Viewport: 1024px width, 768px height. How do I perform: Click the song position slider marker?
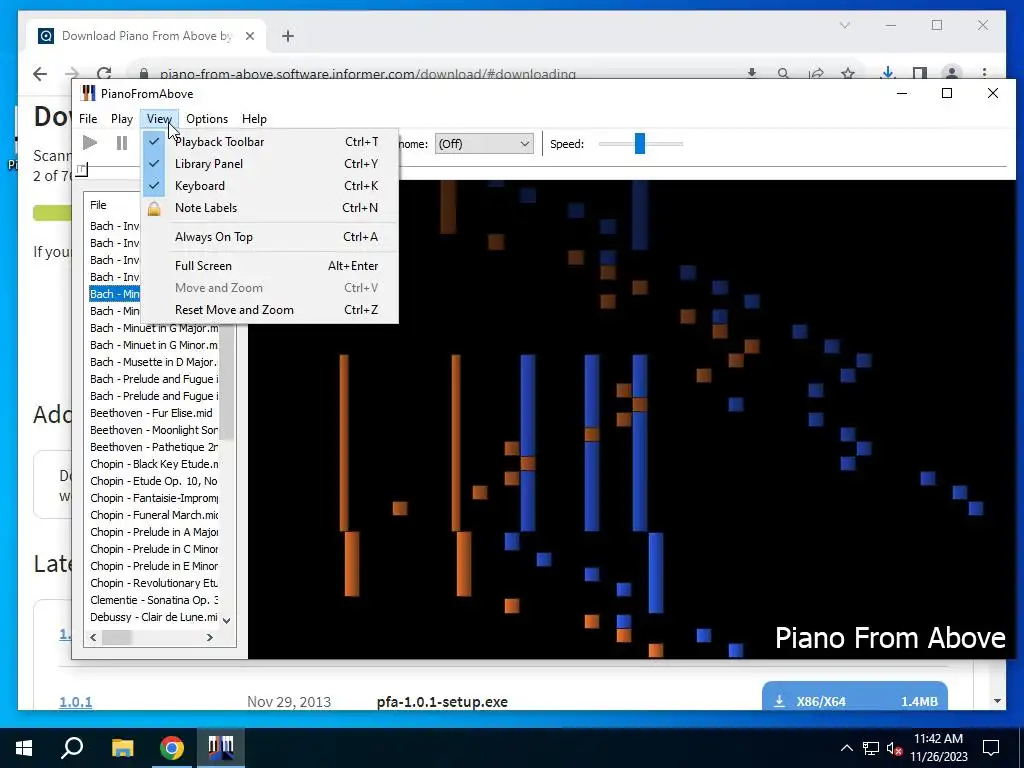pyautogui.click(x=81, y=170)
